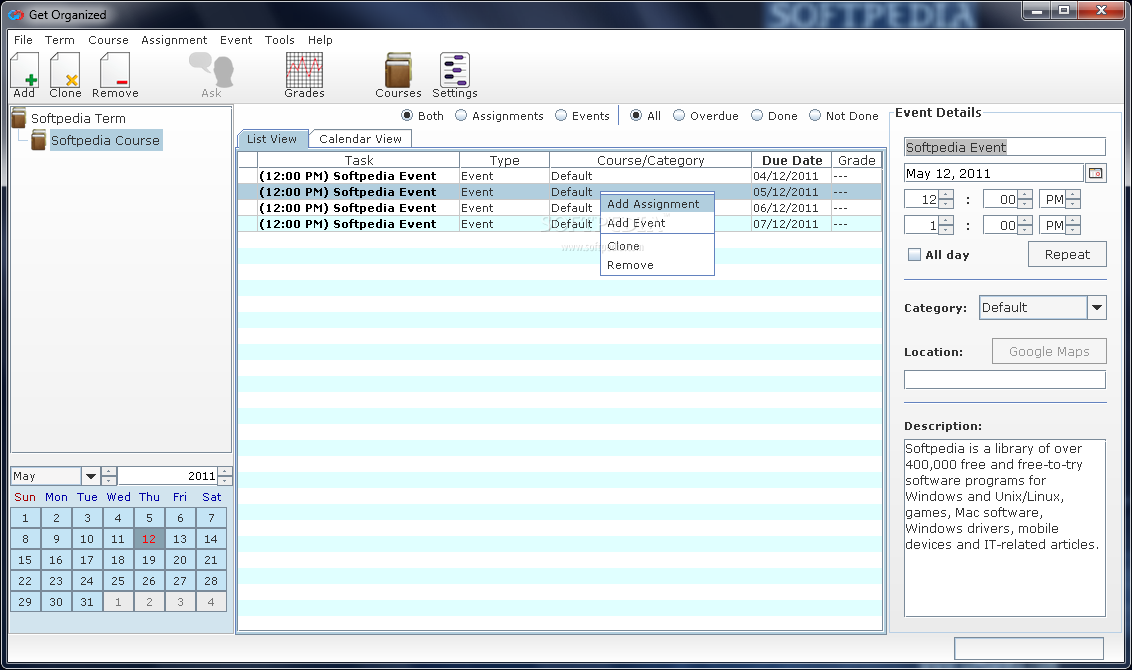The image size is (1132, 670).
Task: Click the Get Organized app icon in title bar
Action: coord(16,14)
